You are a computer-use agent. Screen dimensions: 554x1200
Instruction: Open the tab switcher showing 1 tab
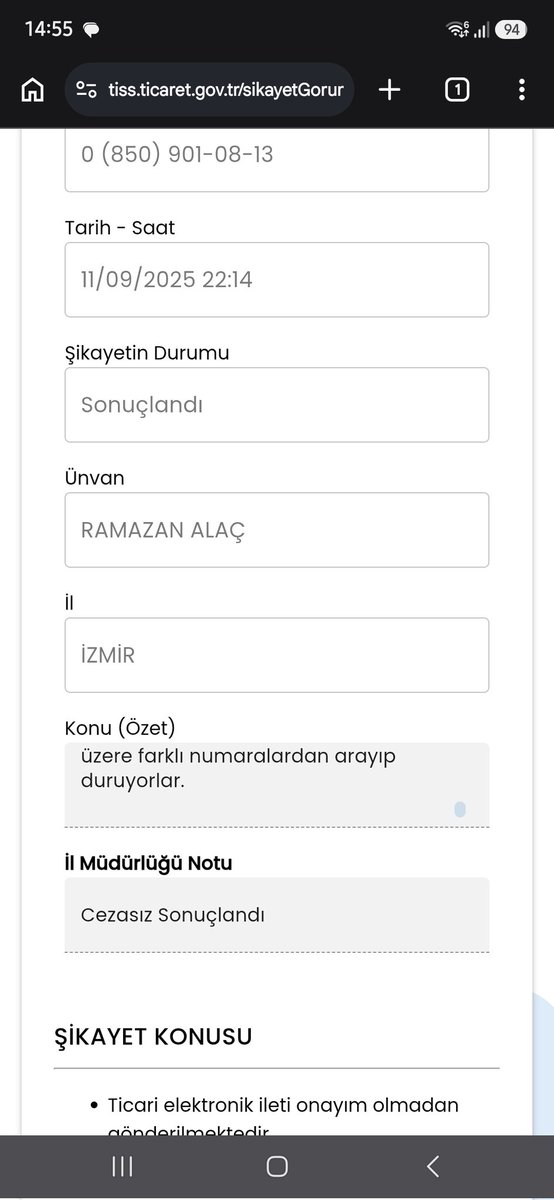click(457, 90)
